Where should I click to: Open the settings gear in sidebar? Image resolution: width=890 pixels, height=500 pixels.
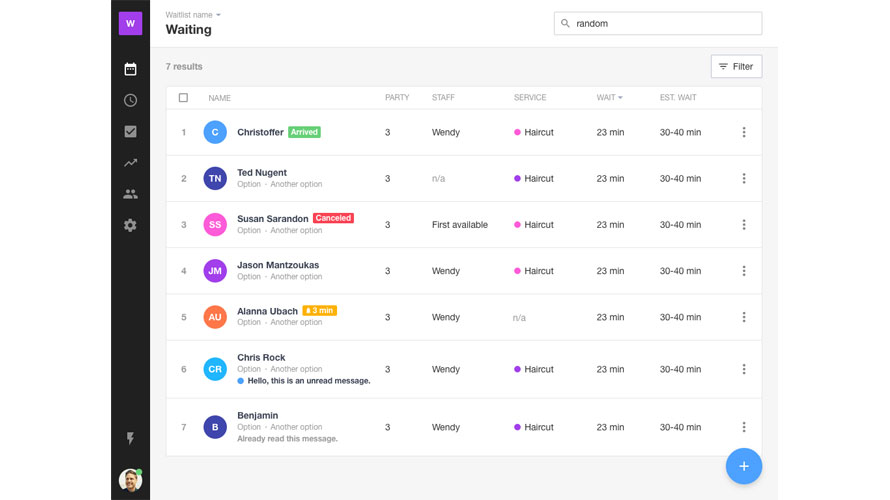[130, 225]
